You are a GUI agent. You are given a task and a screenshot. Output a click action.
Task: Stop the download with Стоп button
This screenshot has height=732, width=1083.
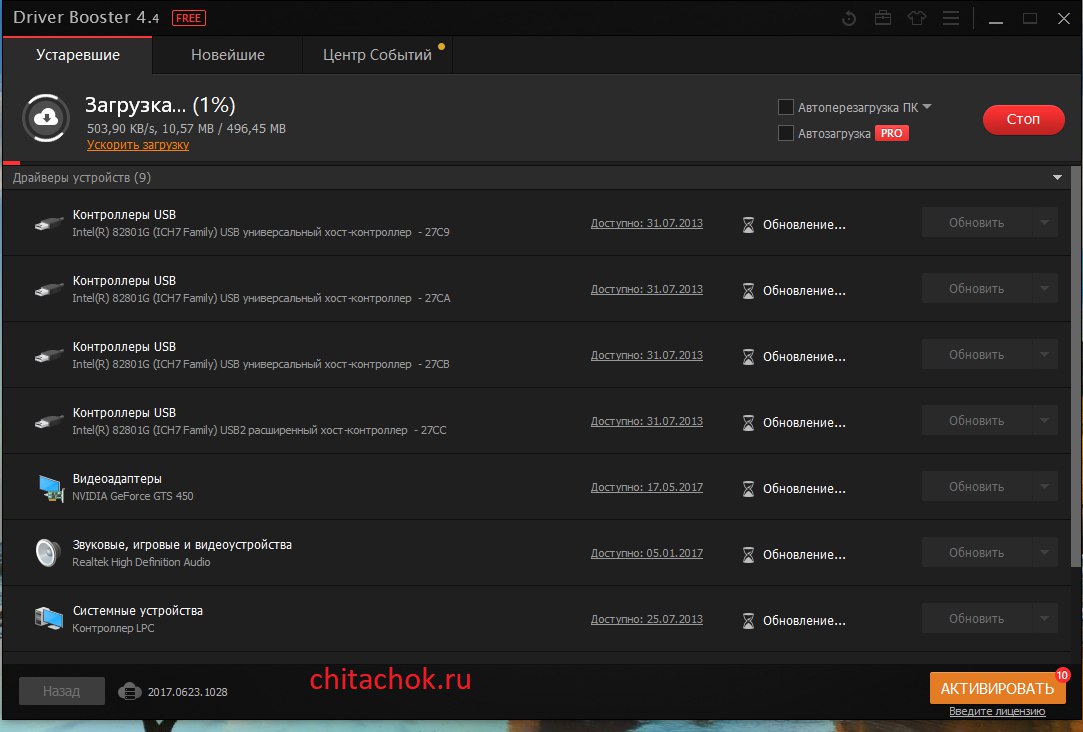1023,119
